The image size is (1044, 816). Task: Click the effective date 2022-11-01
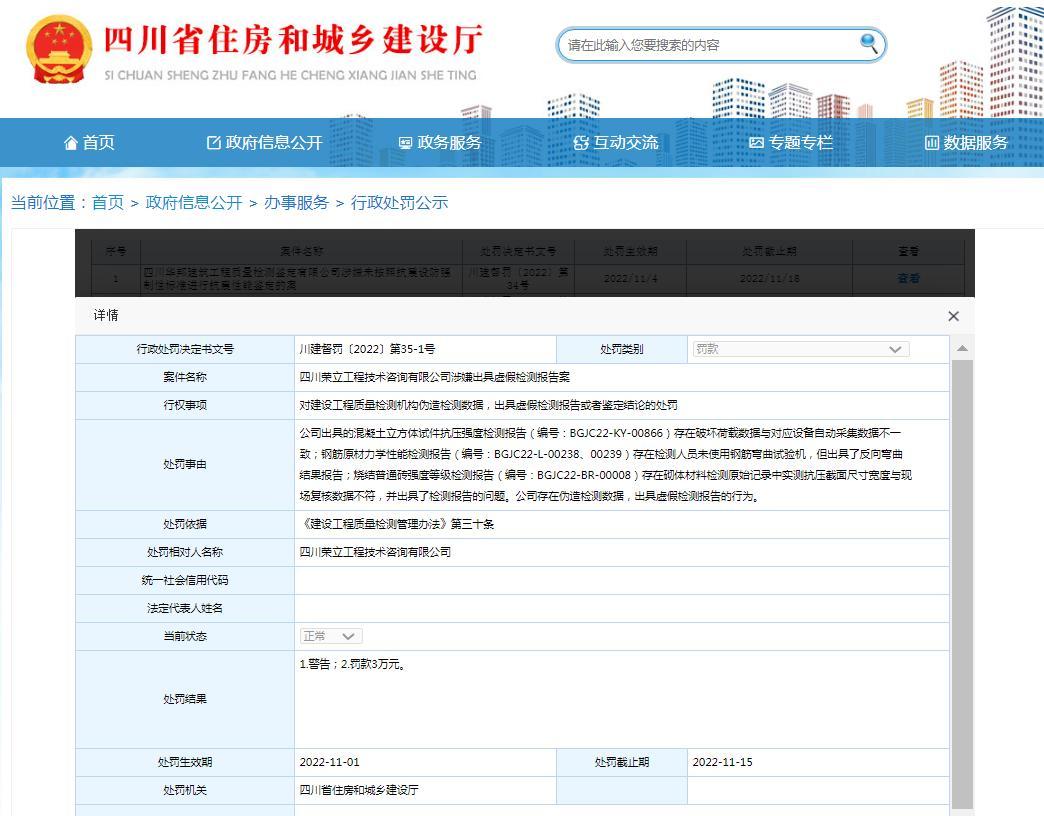pyautogui.click(x=330, y=762)
